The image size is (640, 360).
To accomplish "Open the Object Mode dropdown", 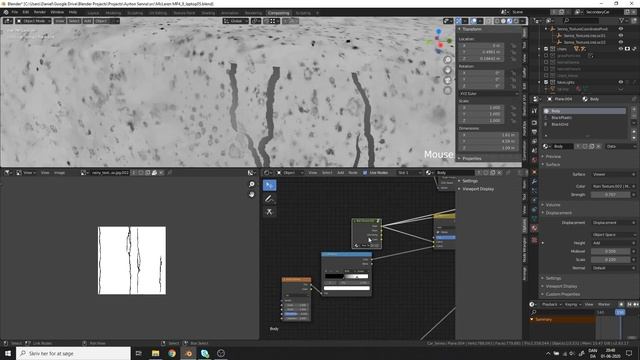I will (33, 21).
